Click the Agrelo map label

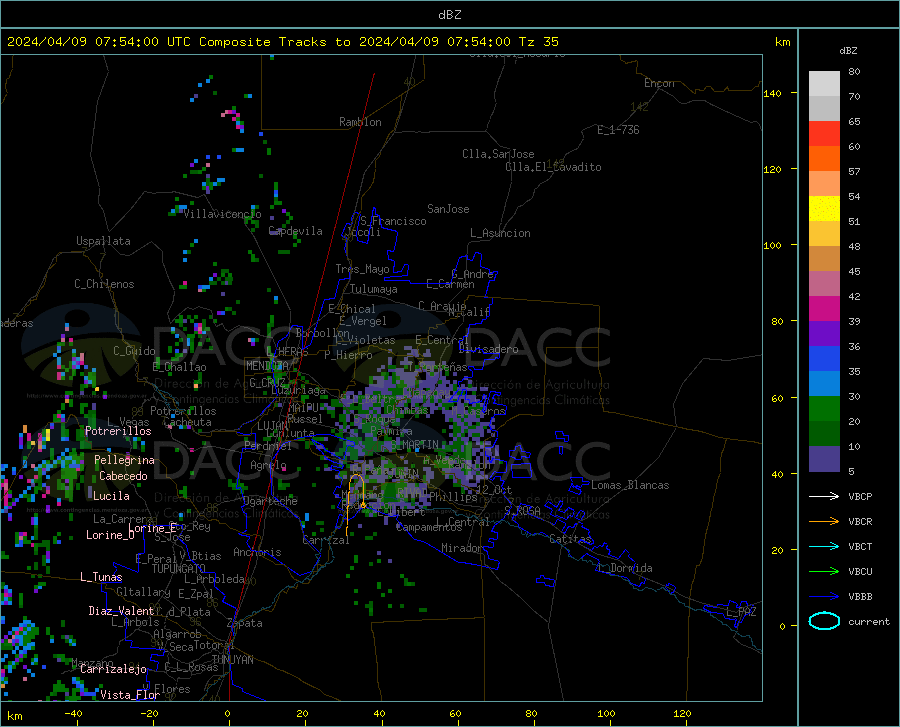[x=268, y=465]
